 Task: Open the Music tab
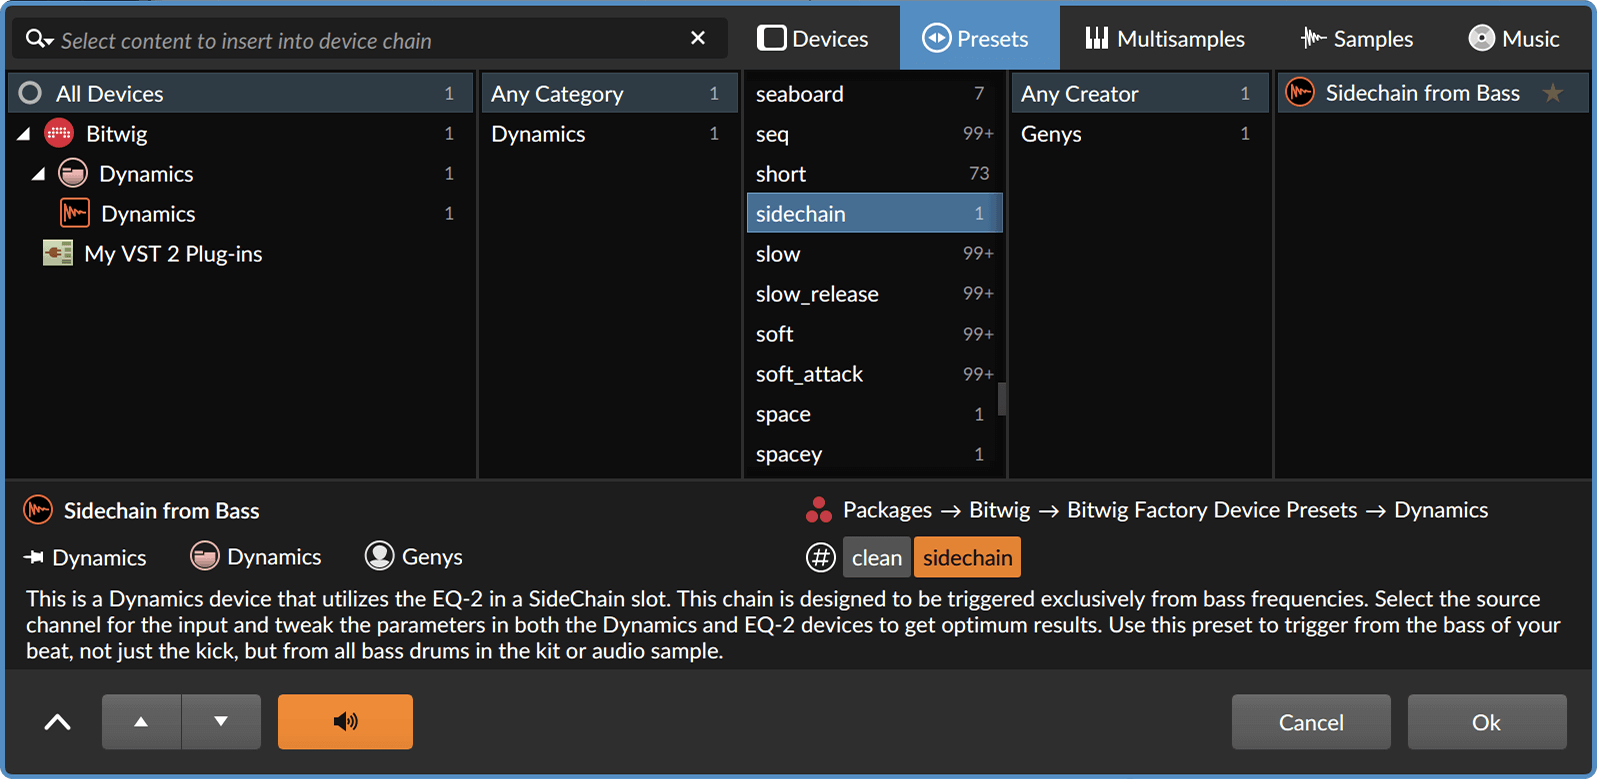coord(1514,38)
